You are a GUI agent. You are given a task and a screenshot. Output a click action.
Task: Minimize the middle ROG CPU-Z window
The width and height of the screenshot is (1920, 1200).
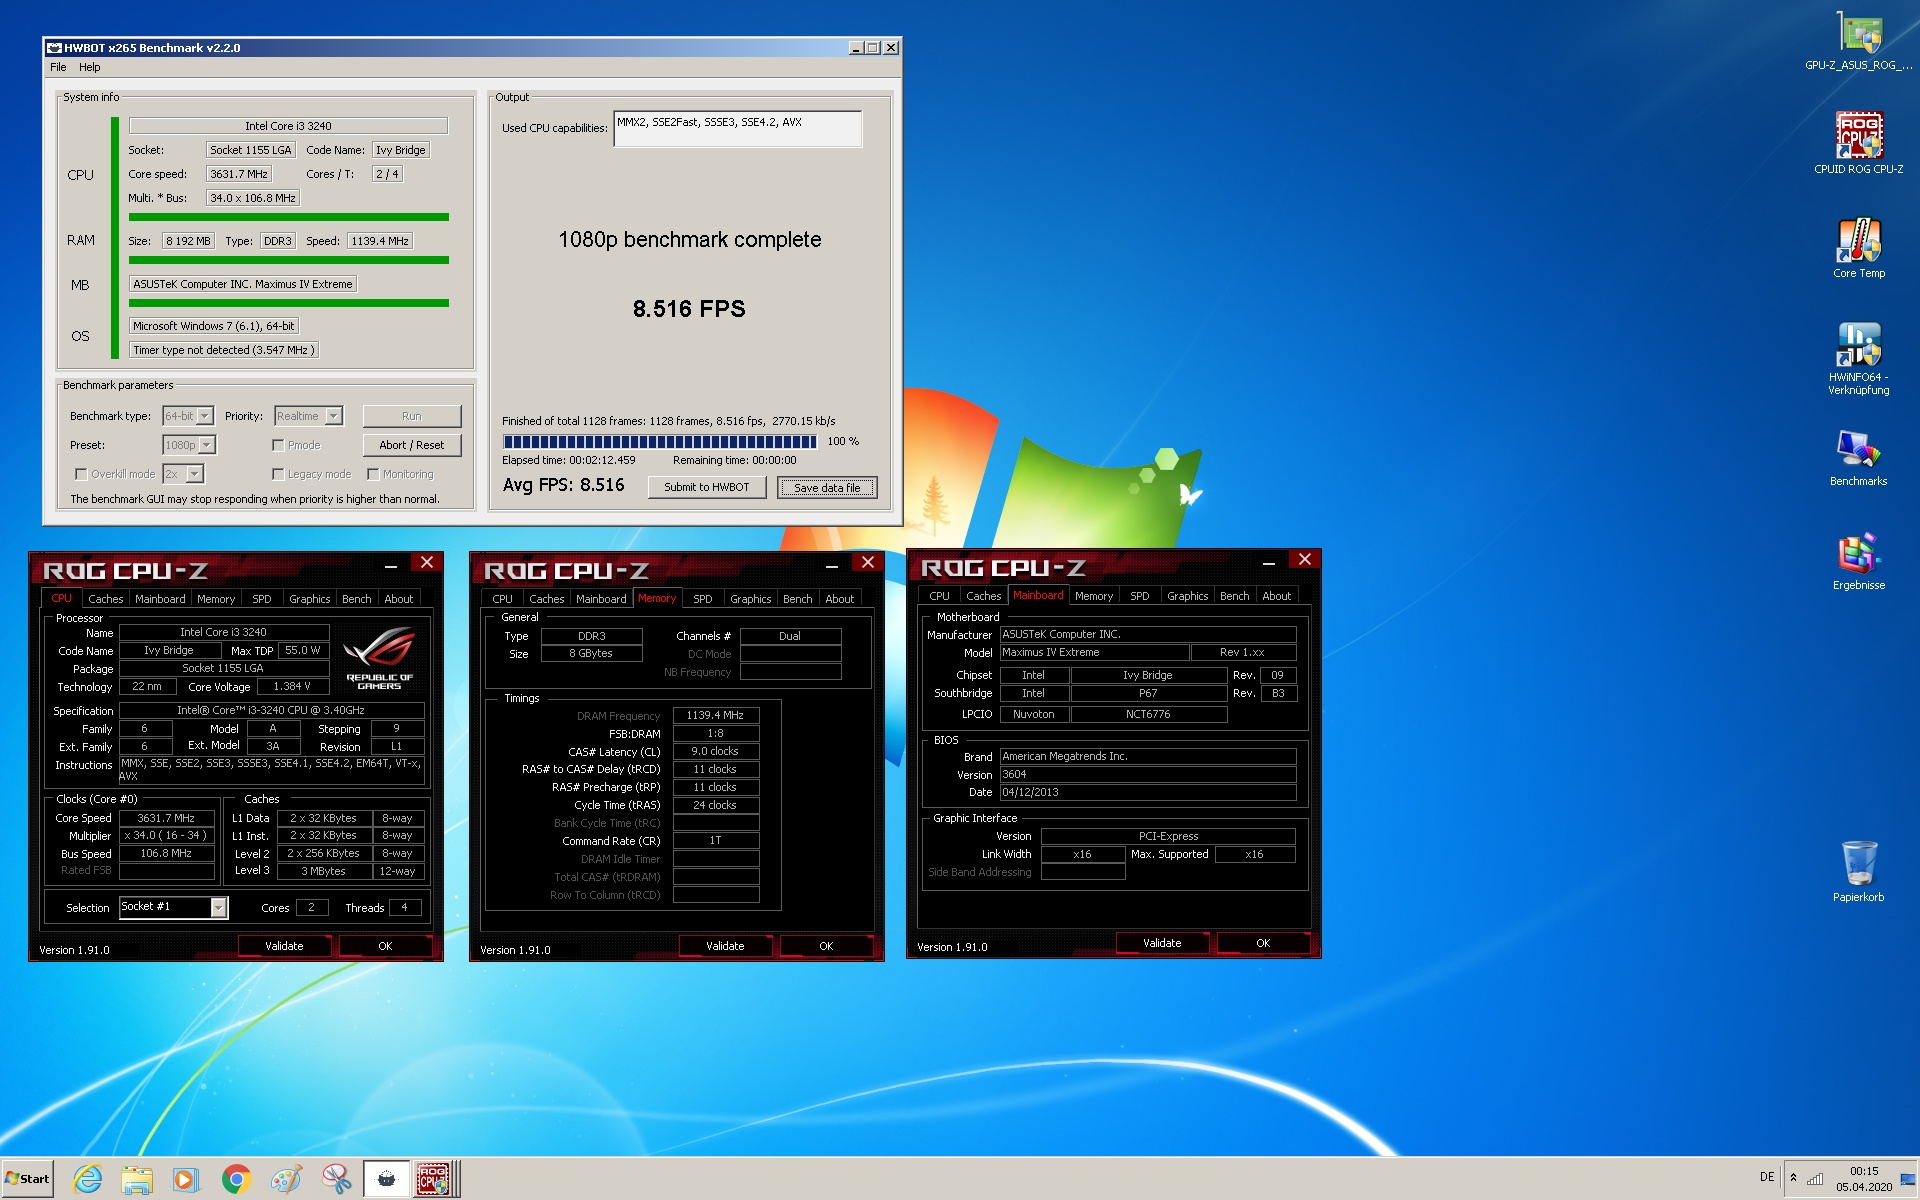click(831, 566)
